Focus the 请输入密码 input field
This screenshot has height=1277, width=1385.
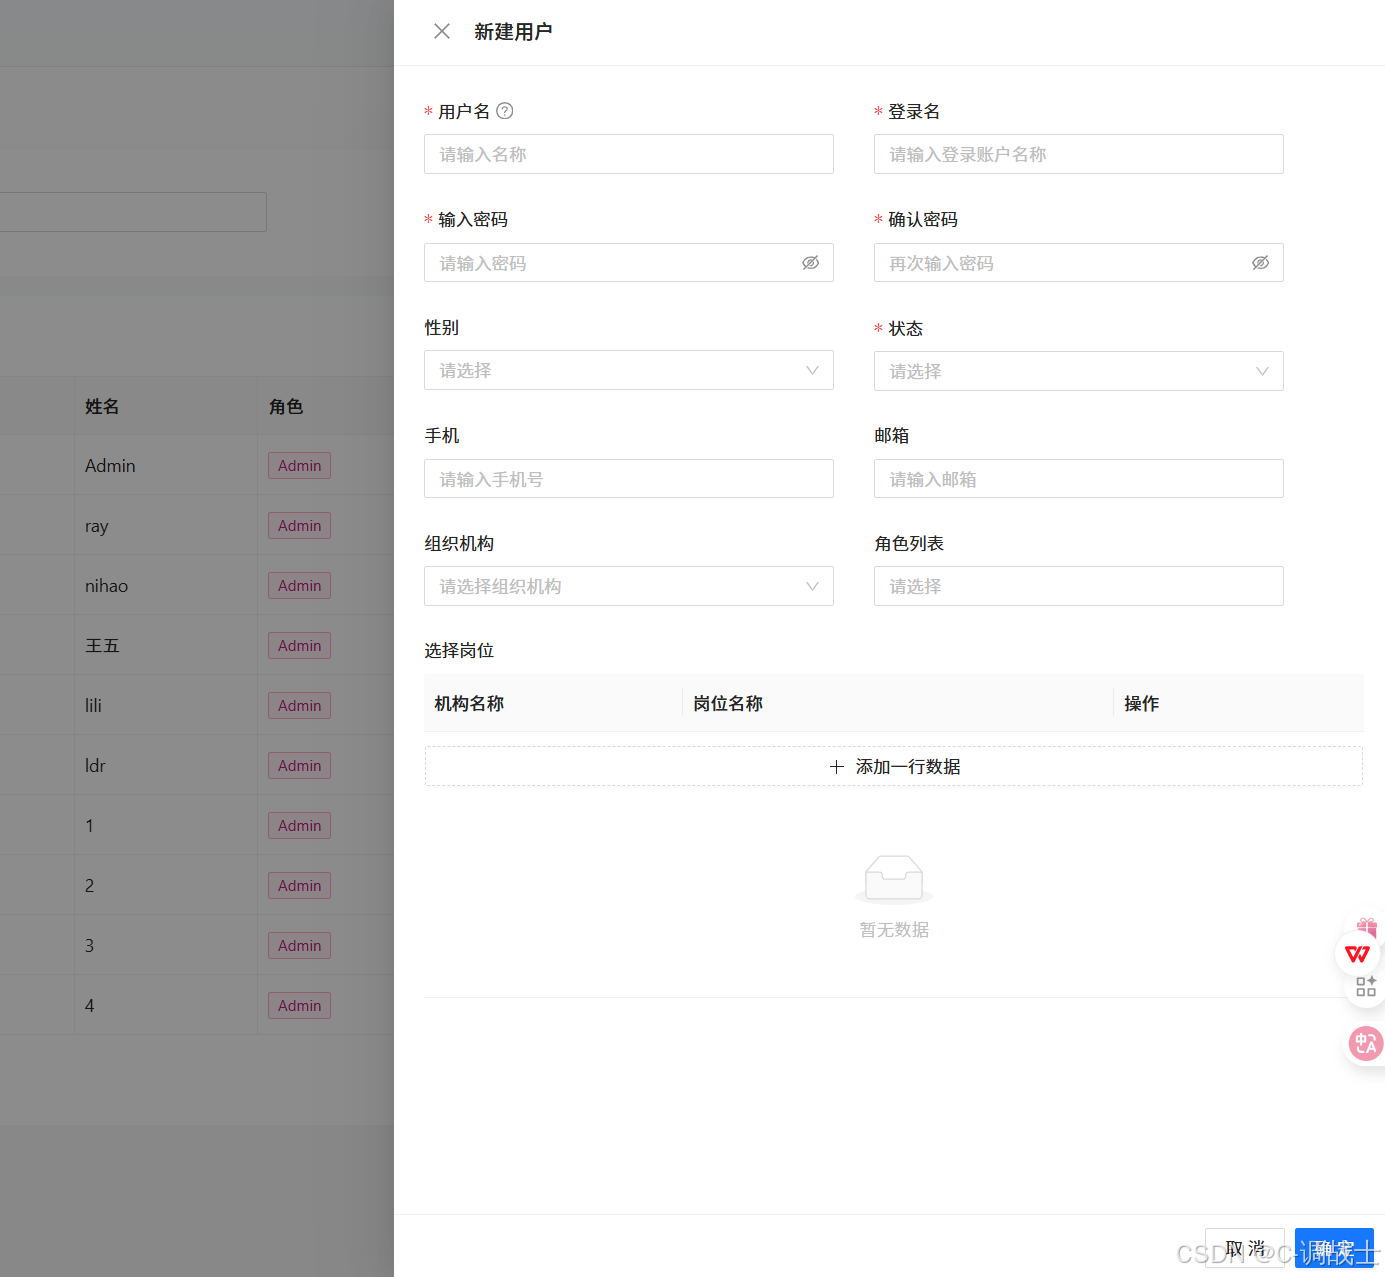629,263
